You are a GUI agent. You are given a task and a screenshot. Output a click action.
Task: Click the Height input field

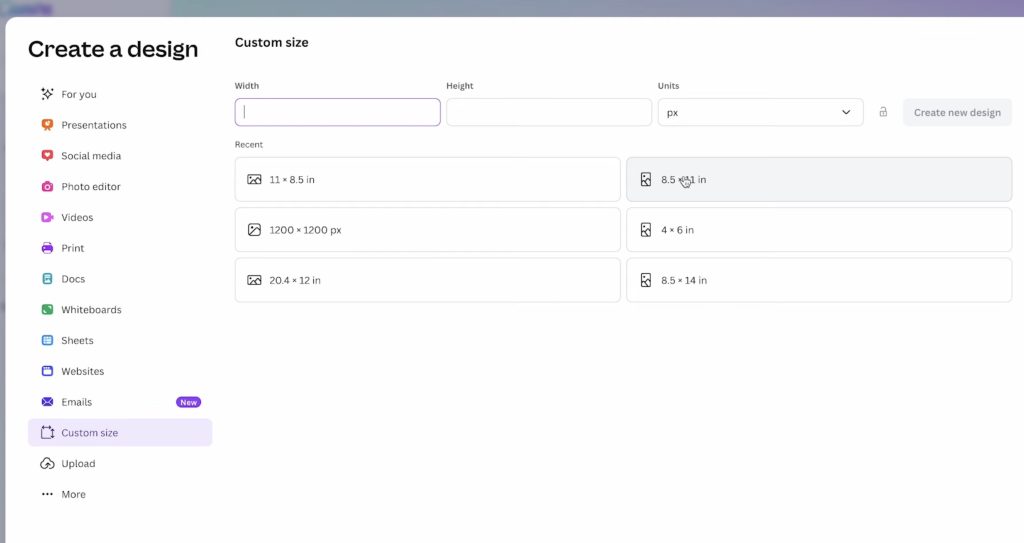point(548,112)
